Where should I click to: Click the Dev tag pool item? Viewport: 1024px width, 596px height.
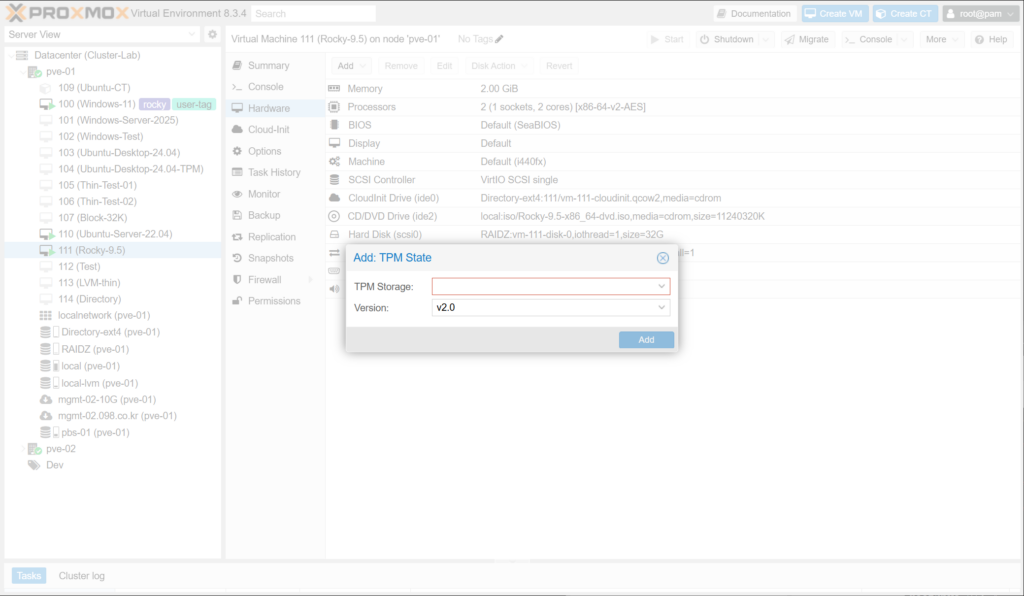point(54,465)
